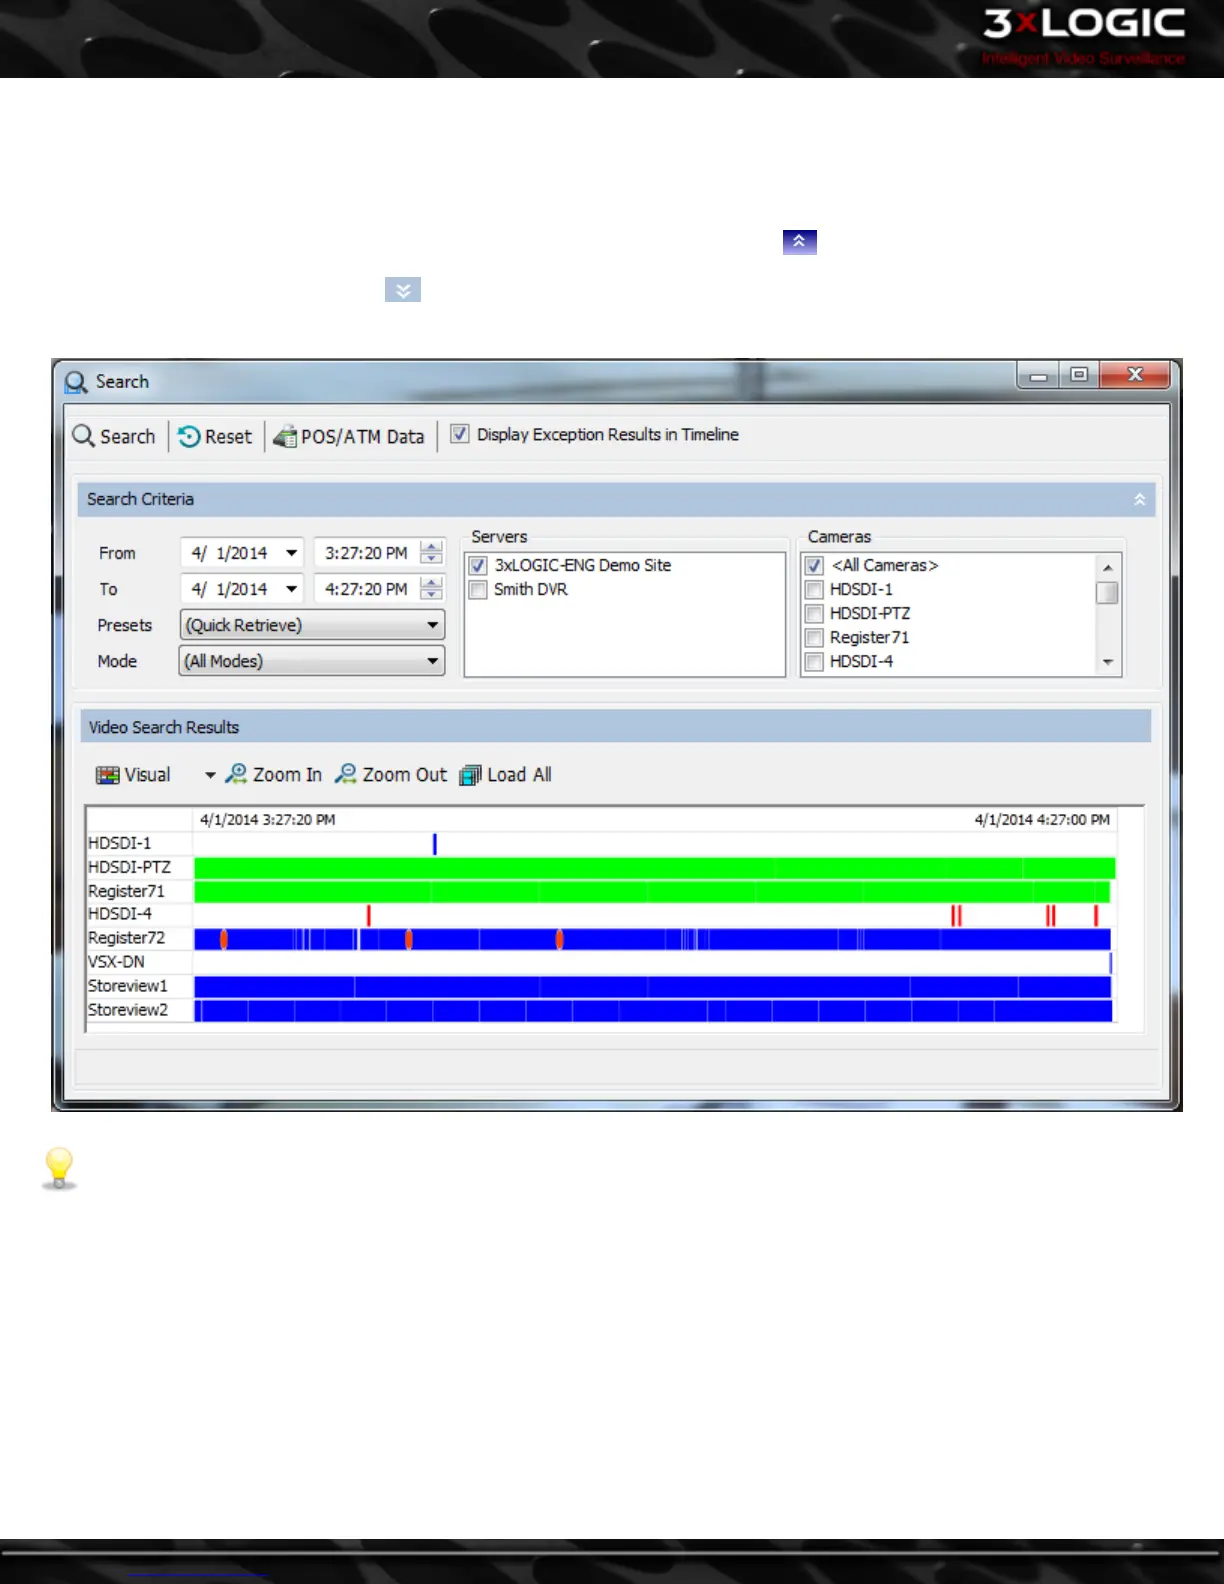Viewport: 1224px width, 1584px height.
Task: Click the dark blue double-chevron up icon above the window
Action: click(800, 242)
